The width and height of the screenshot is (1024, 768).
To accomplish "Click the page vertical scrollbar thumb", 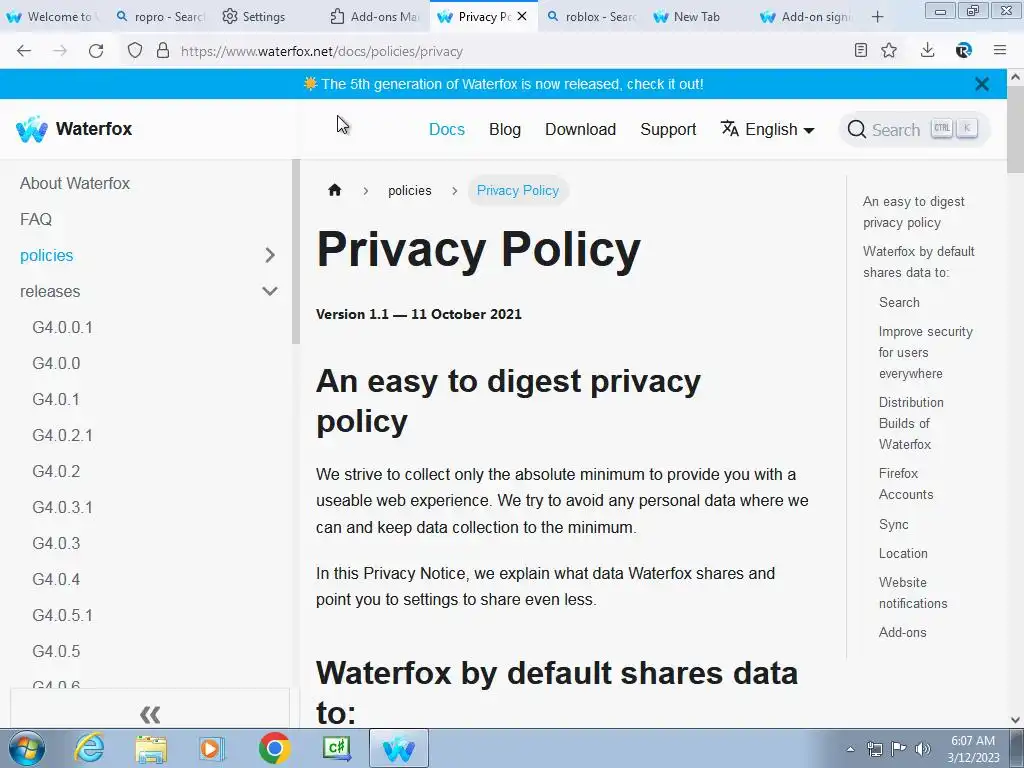I will coord(1016,129).
